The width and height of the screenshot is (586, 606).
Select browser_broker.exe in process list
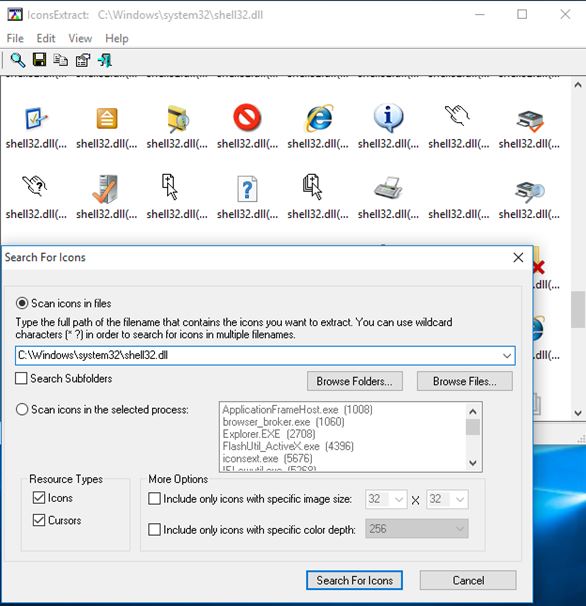(x=283, y=422)
